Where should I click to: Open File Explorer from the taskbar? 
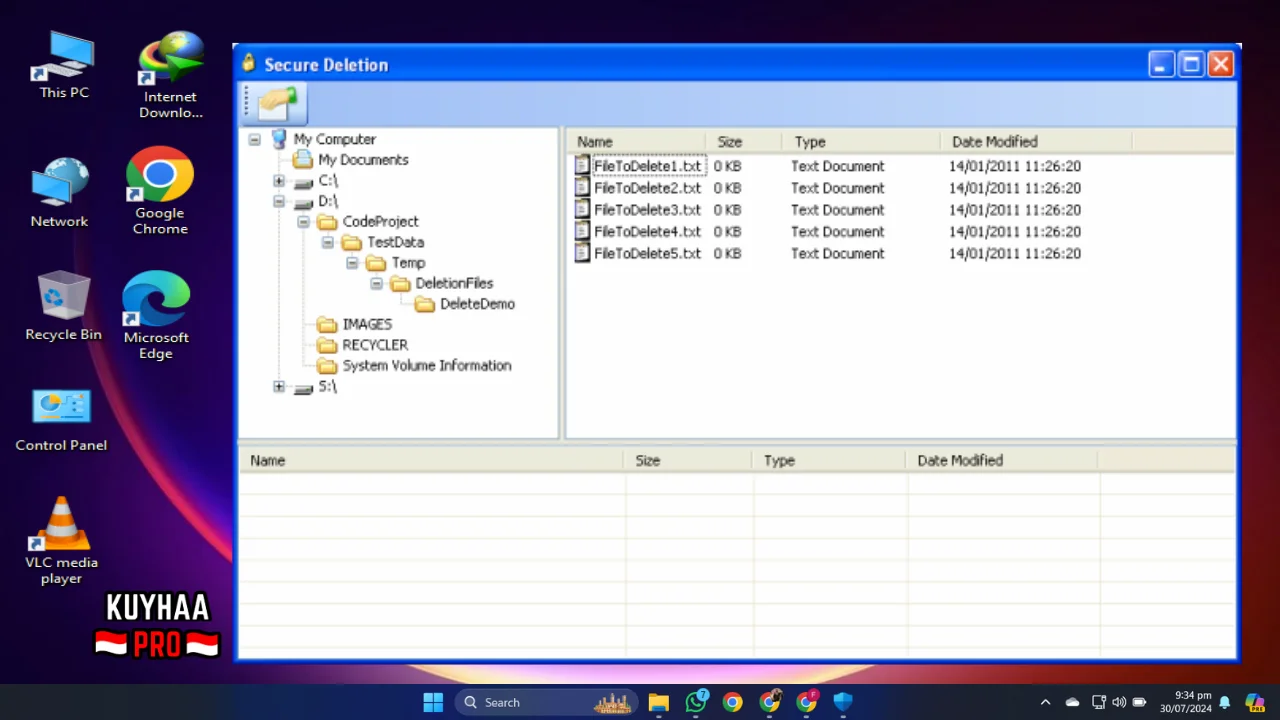click(658, 702)
